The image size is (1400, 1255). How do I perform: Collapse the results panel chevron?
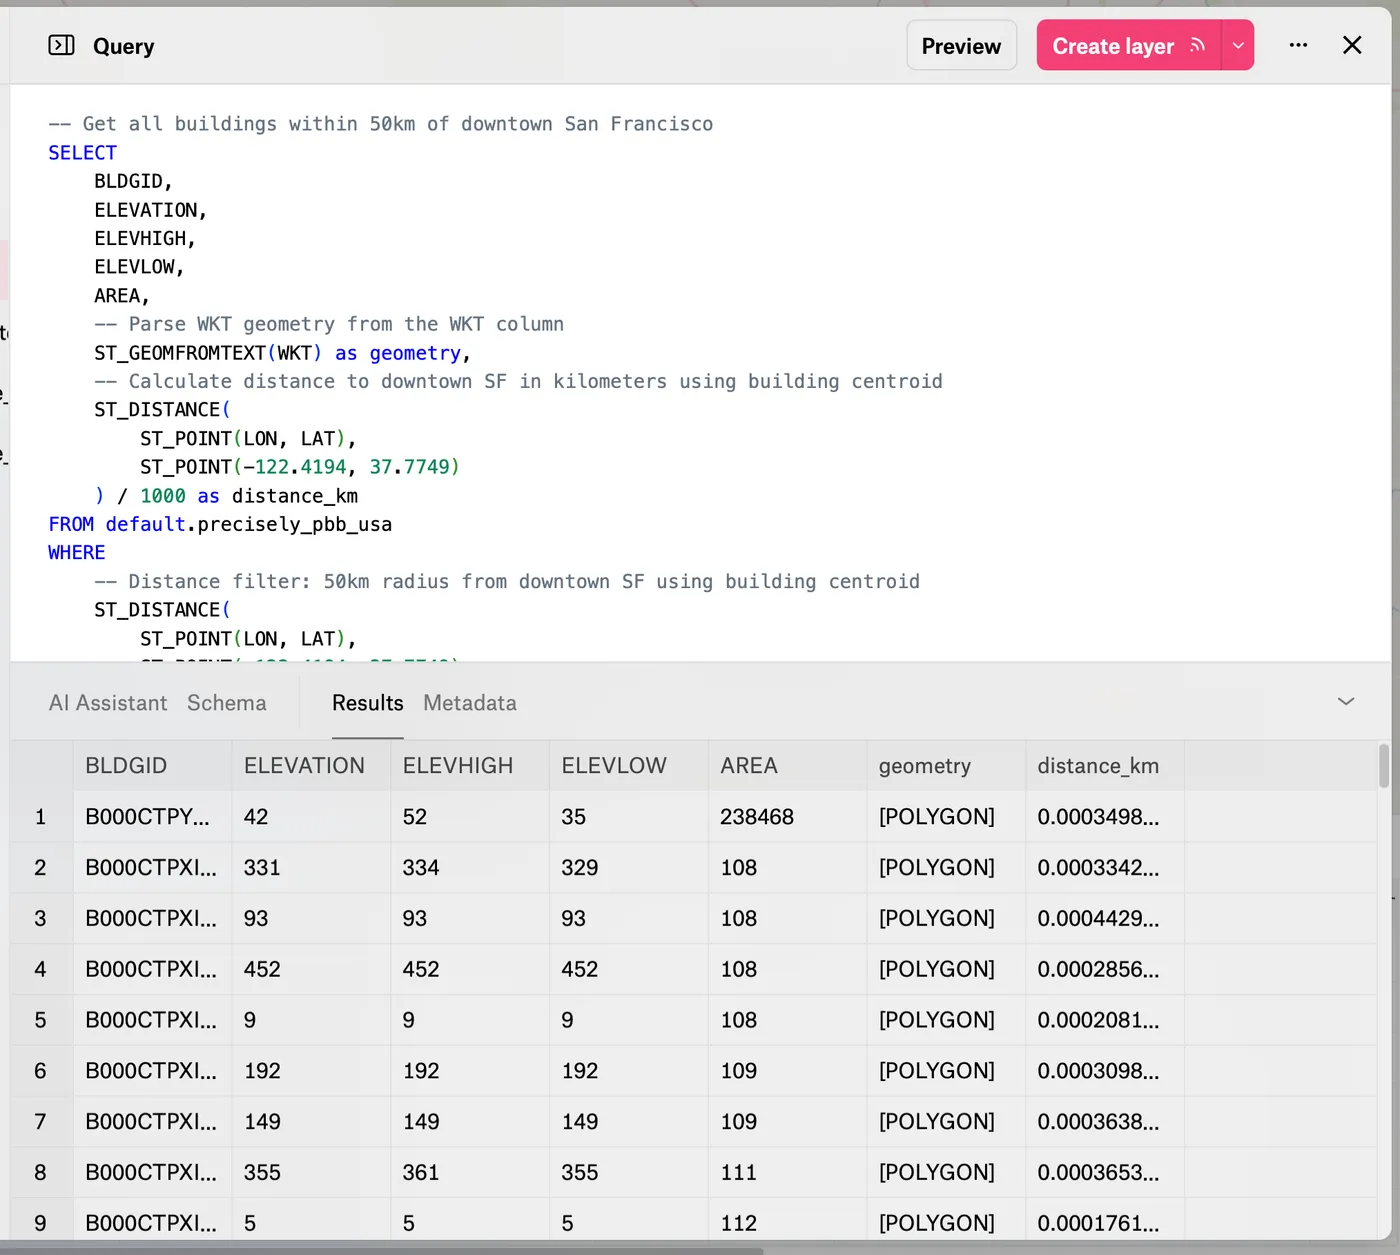click(x=1346, y=701)
